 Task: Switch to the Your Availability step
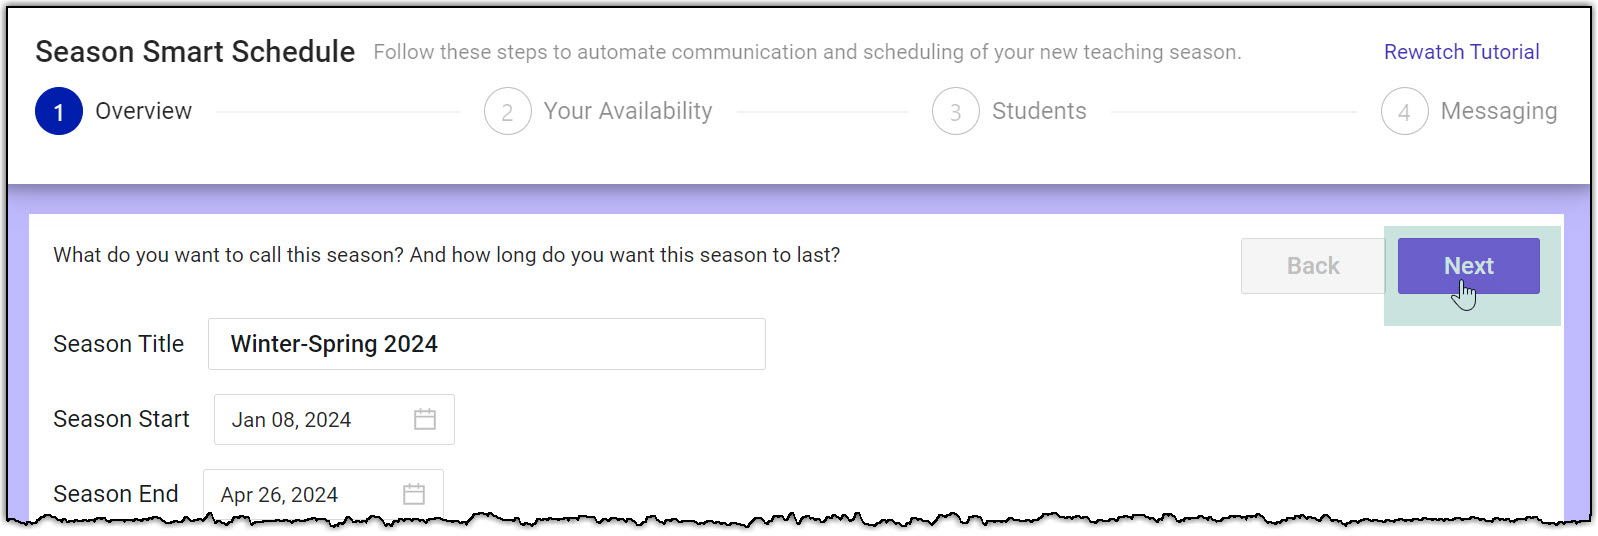[x=628, y=111]
